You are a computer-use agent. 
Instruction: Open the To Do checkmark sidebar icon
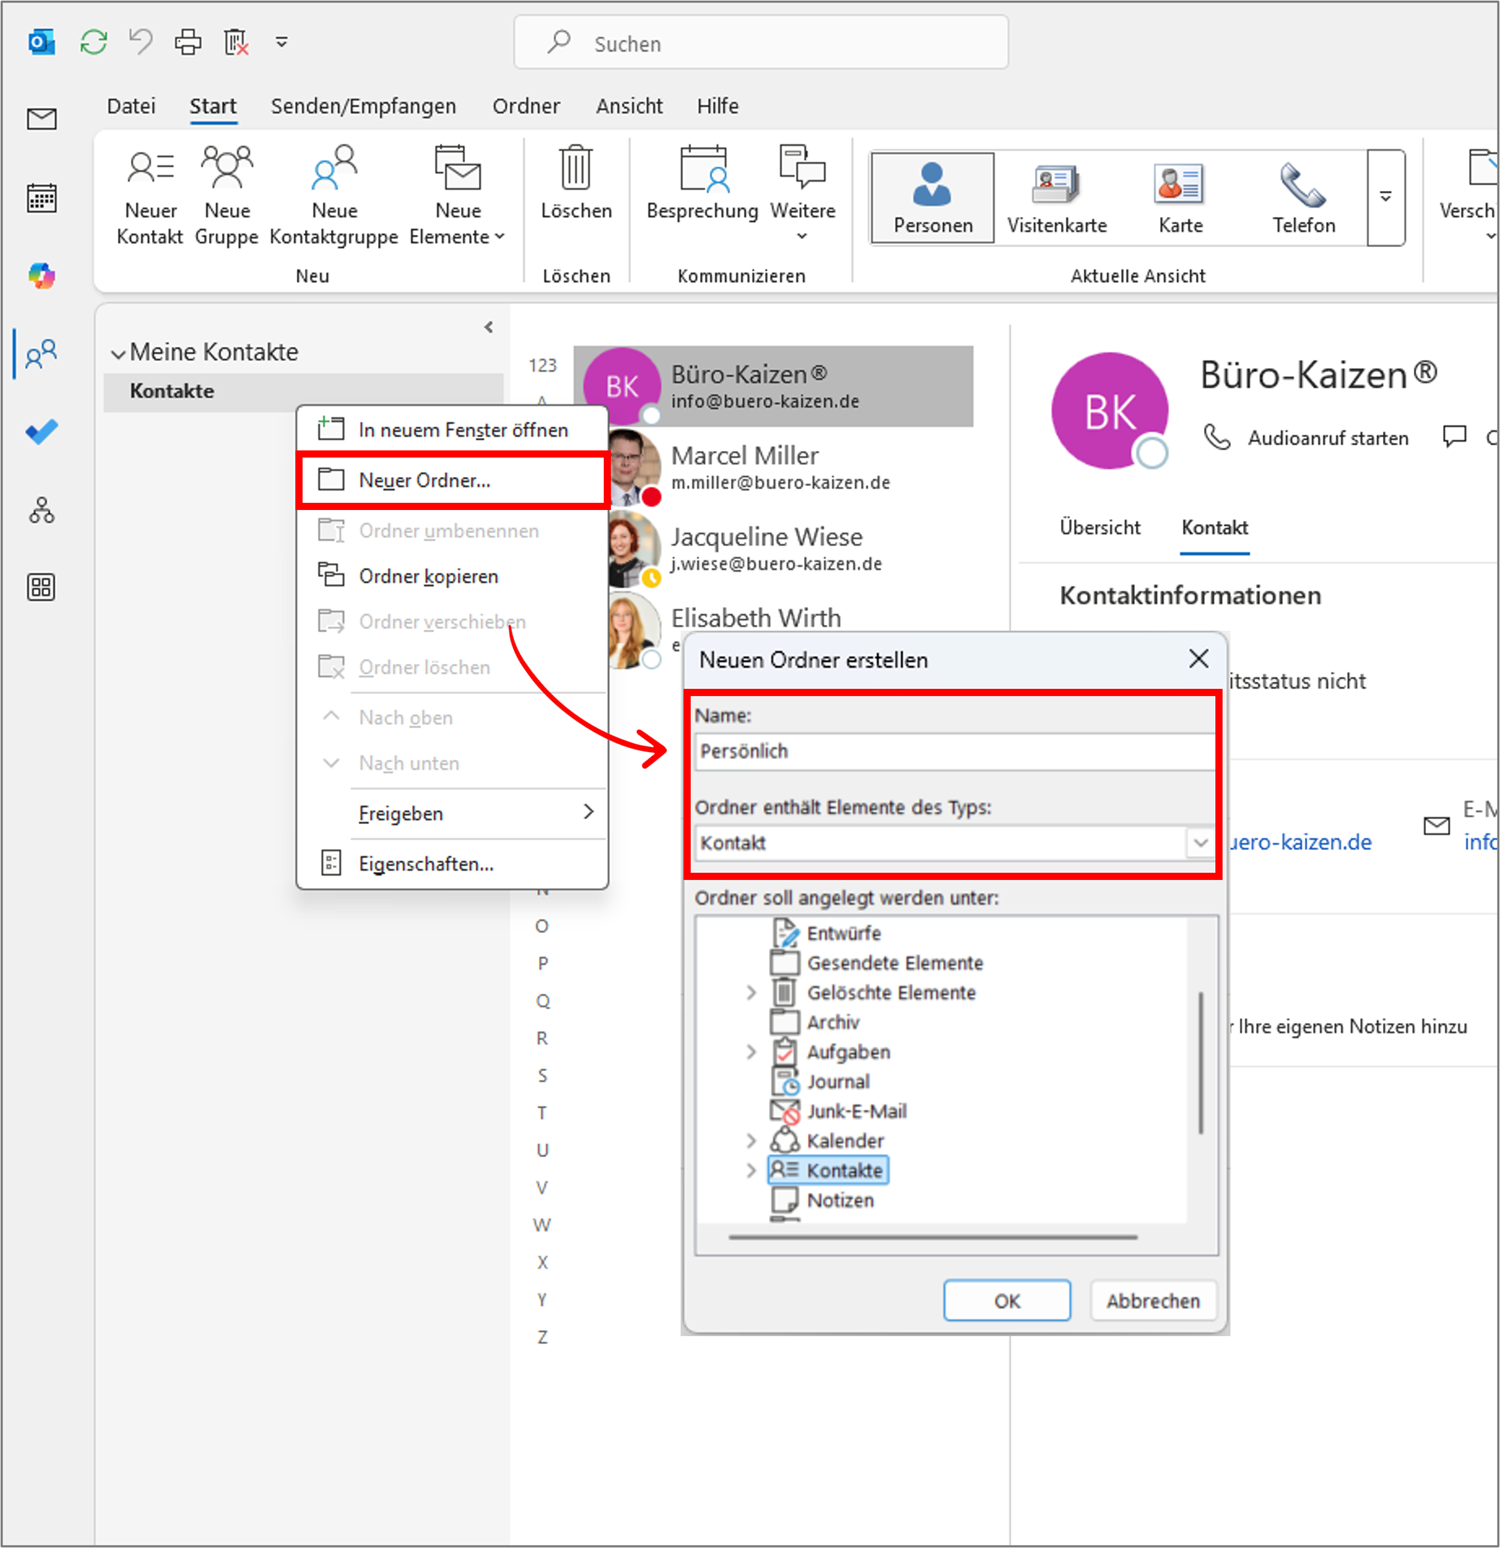pos(42,432)
